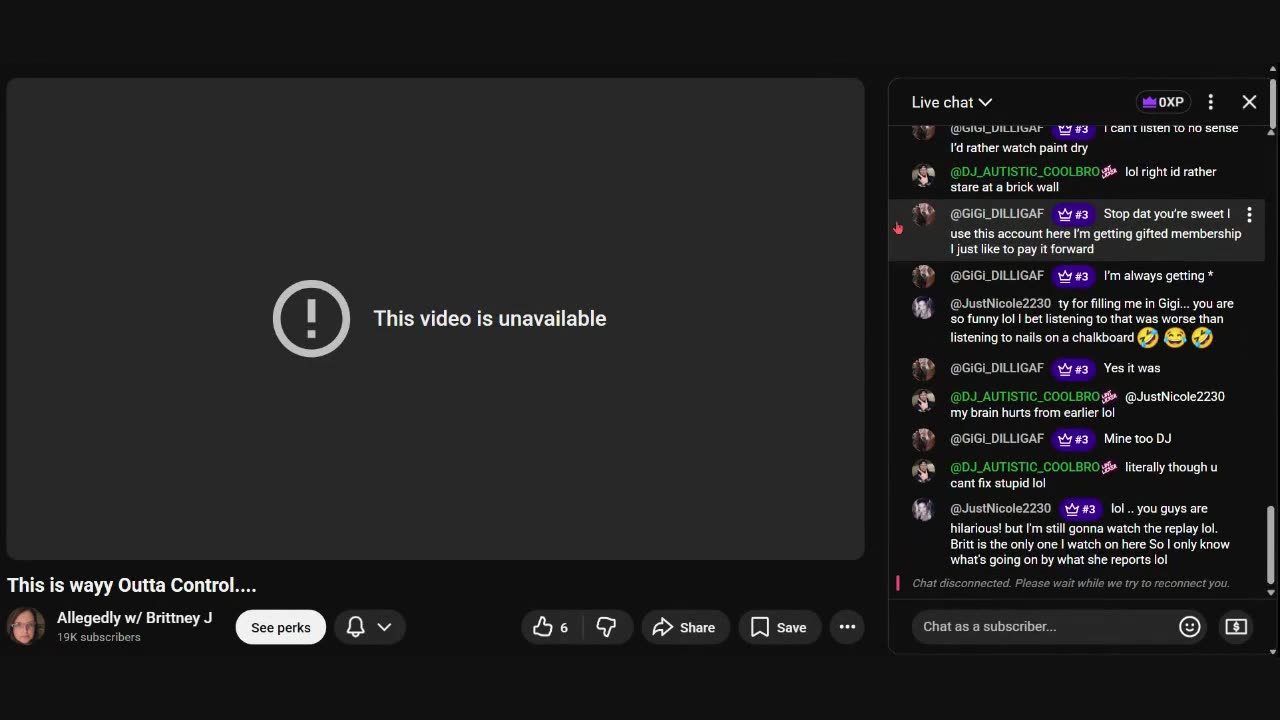Click the #3 crown badge next to 'Yes it was'
The width and height of the screenshot is (1280, 720).
tap(1073, 369)
